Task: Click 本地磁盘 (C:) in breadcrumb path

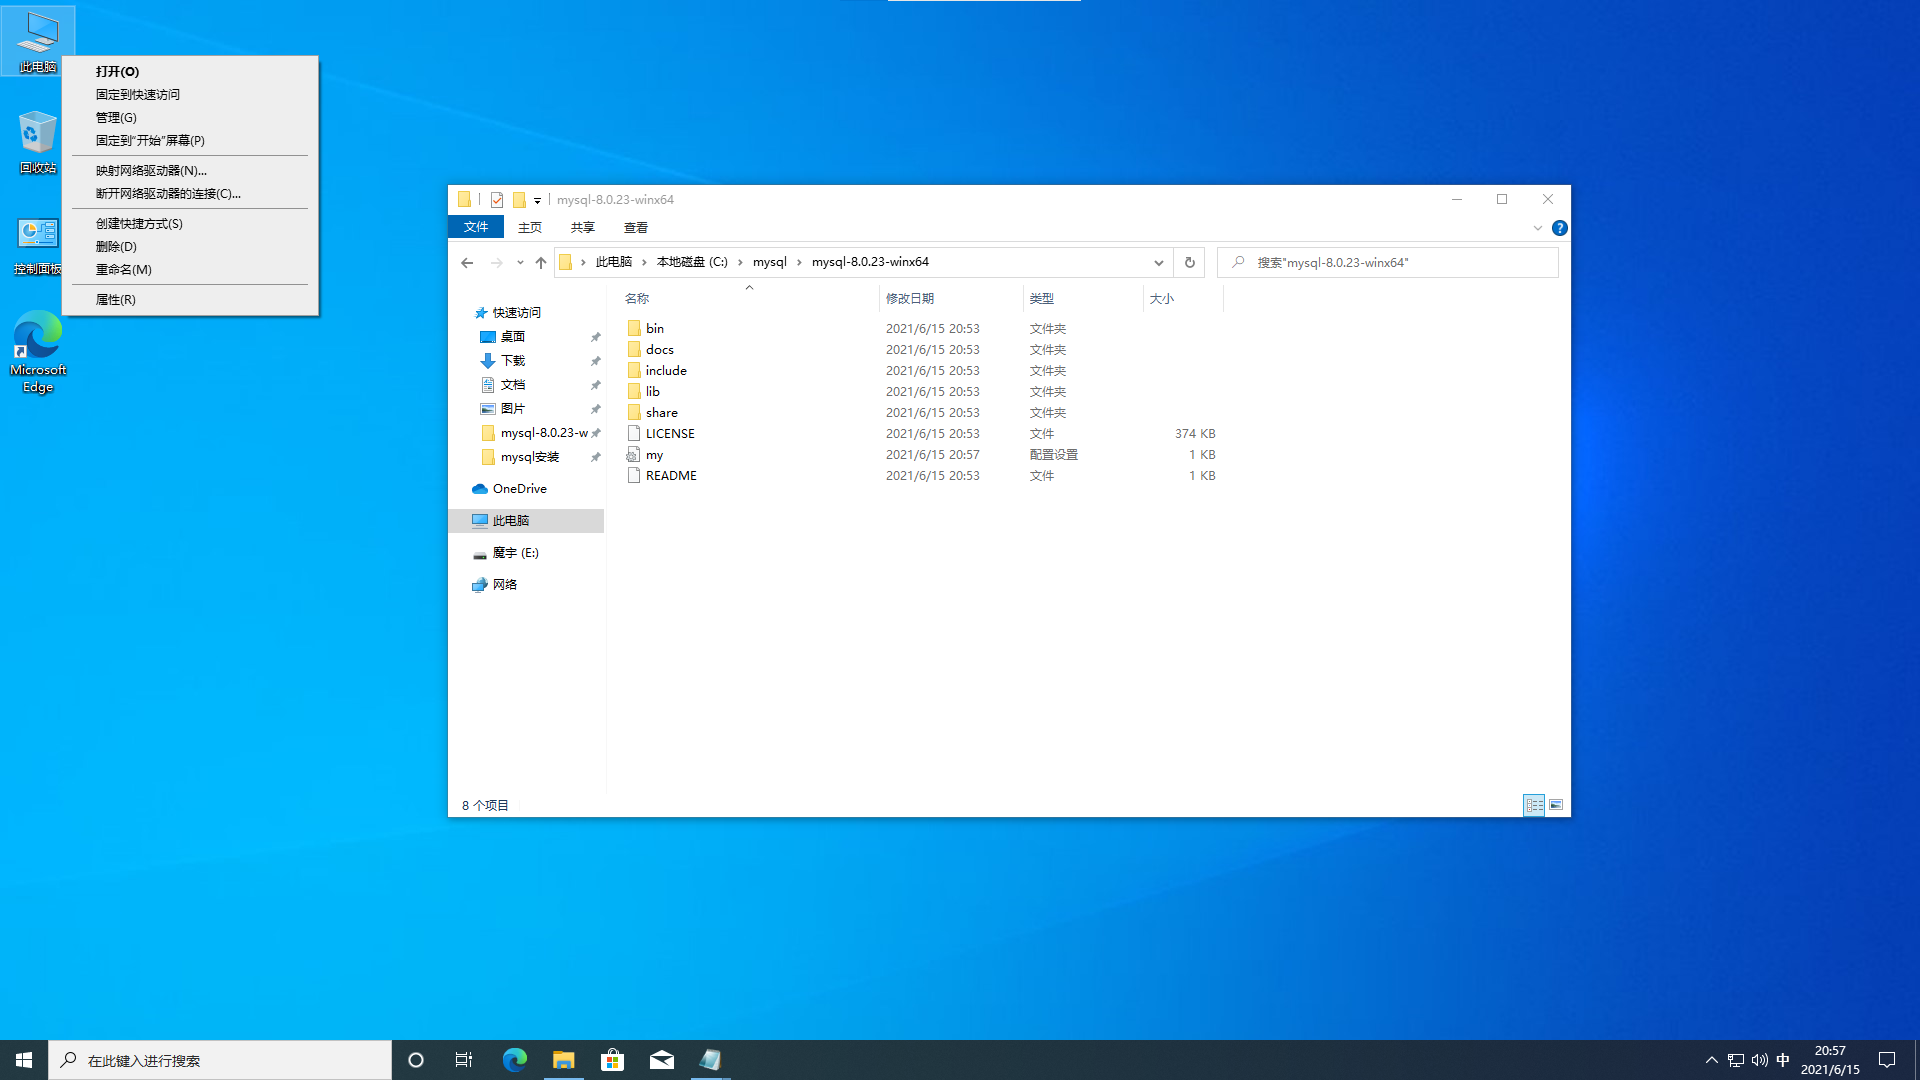Action: [692, 262]
